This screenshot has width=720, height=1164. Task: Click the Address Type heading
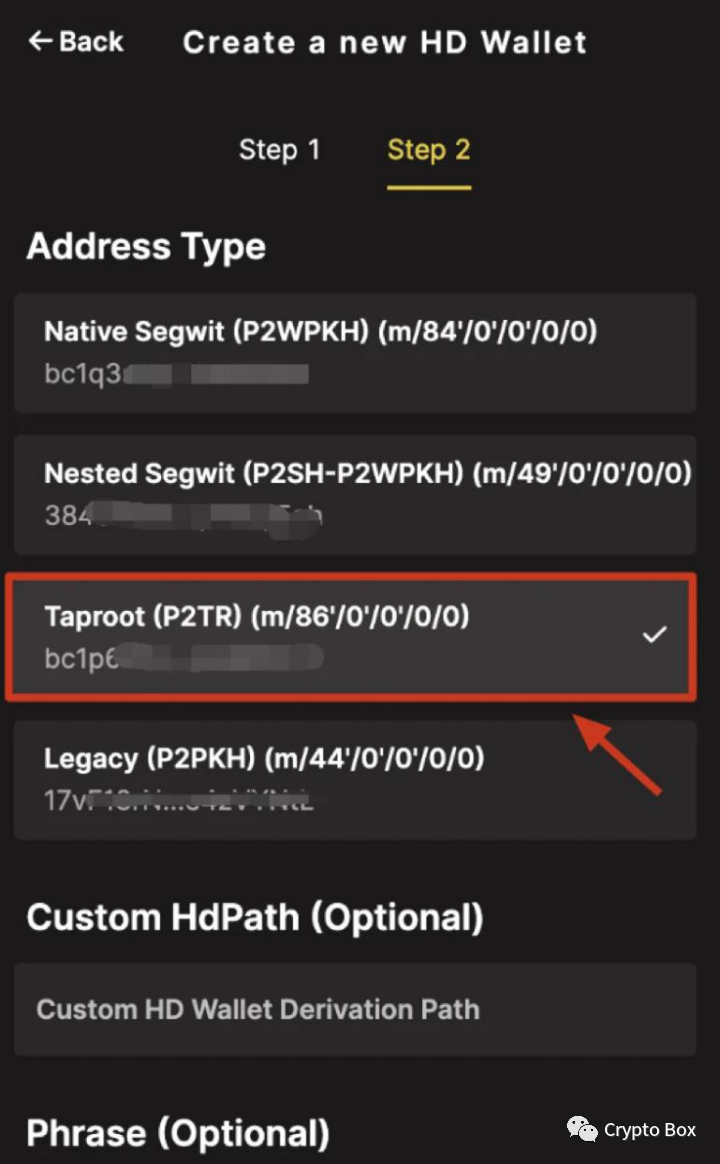pyautogui.click(x=146, y=246)
